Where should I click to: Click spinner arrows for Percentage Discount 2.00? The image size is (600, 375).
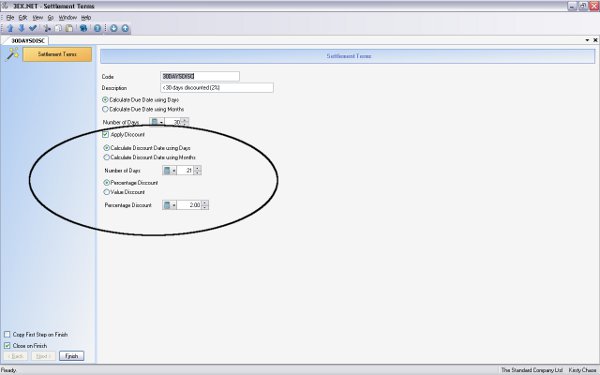[205, 205]
